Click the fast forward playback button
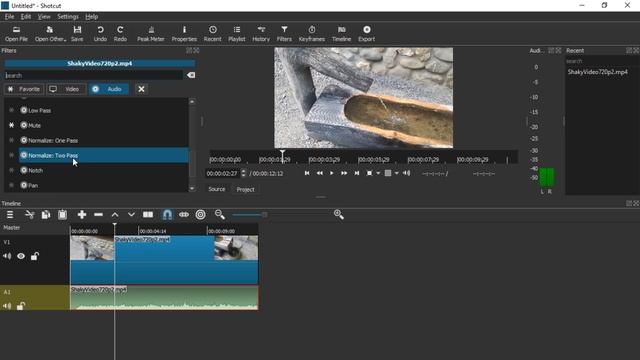 [x=344, y=173]
